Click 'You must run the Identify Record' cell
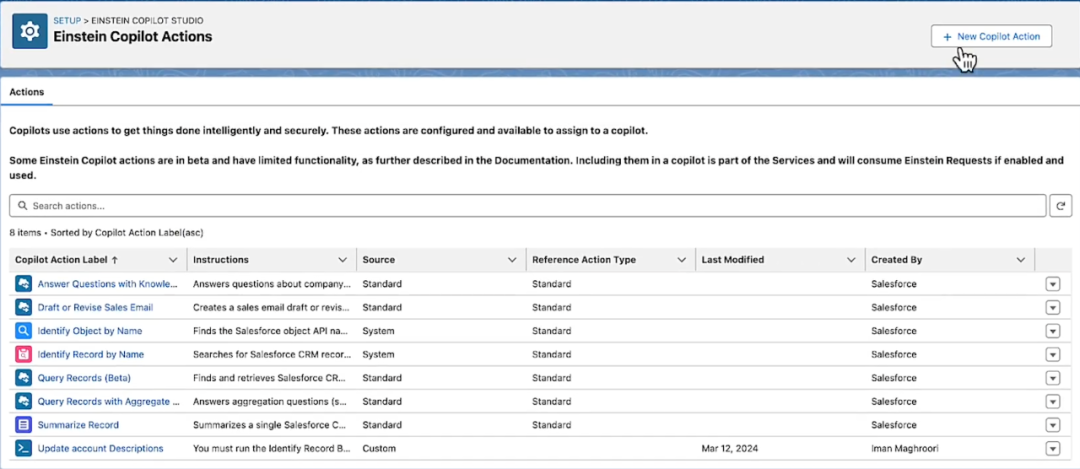 272,448
